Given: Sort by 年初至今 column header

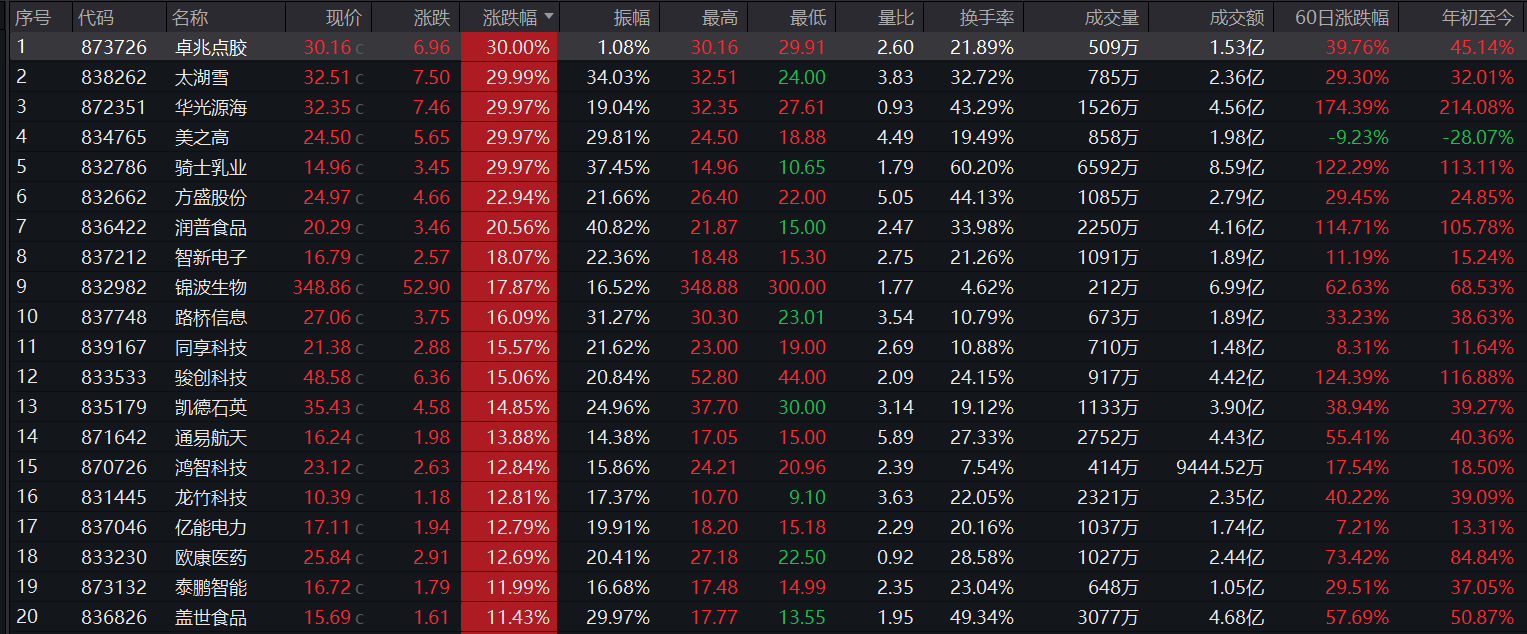Looking at the screenshot, I should click(x=1478, y=17).
